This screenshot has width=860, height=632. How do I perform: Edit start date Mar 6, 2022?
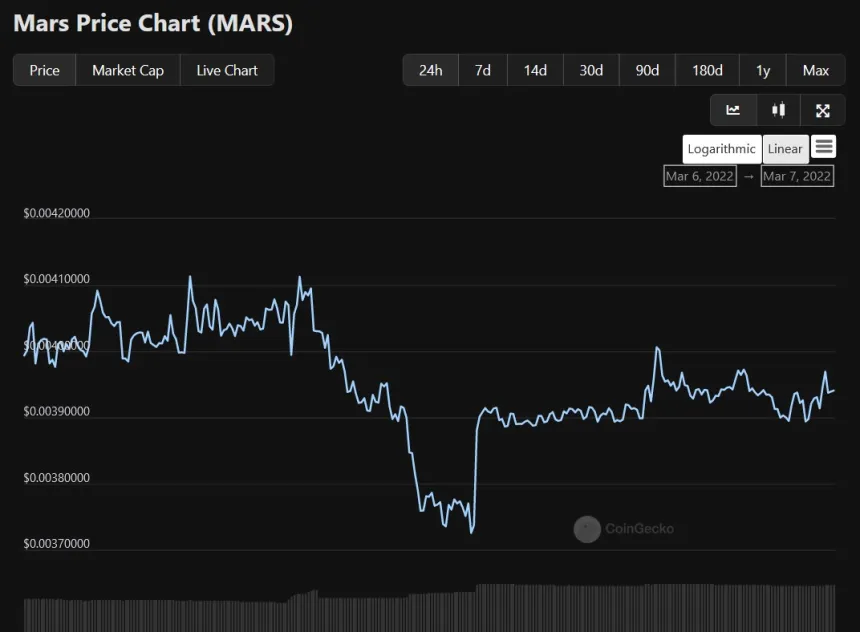click(x=699, y=176)
